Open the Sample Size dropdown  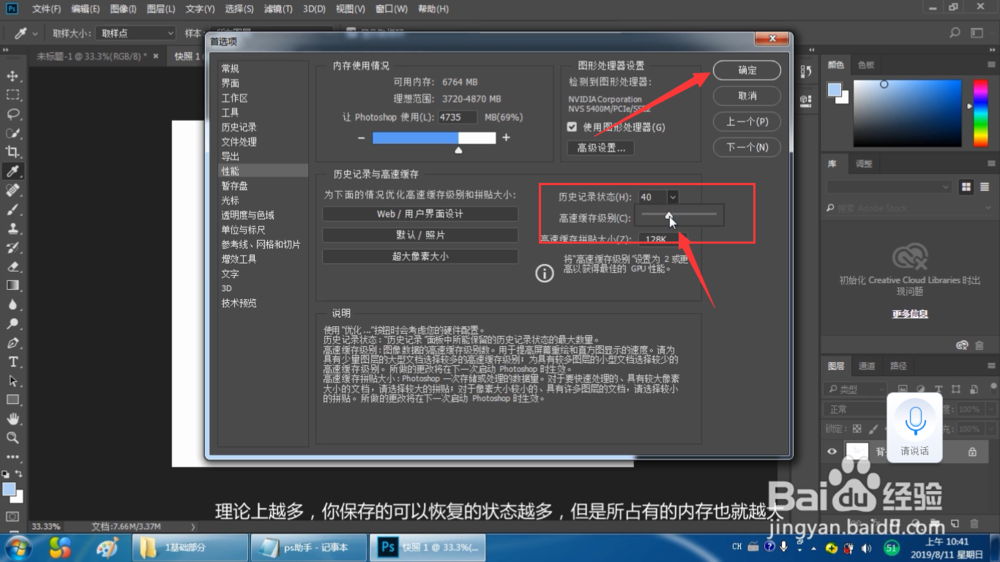136,33
